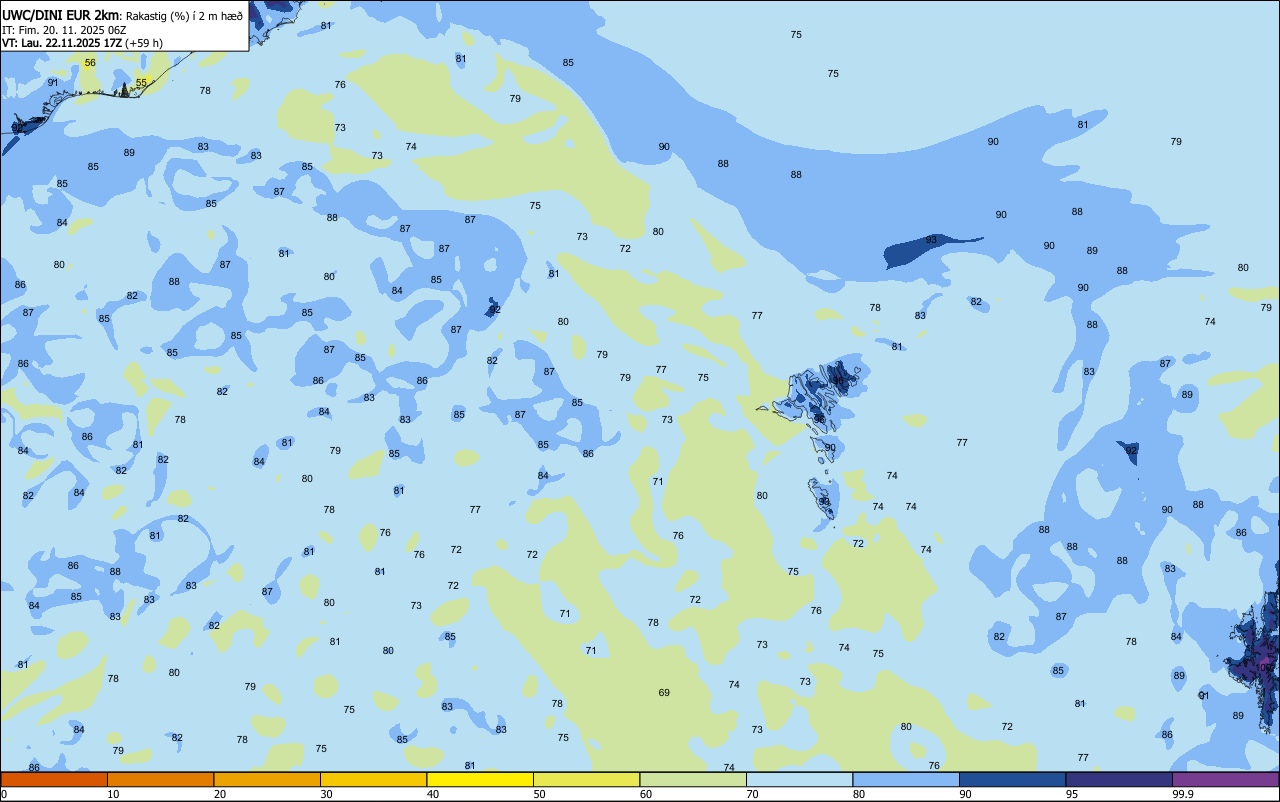1280x802 pixels.
Task: Click the navy 95–99.9 legend segment
Action: pyautogui.click(x=1119, y=779)
